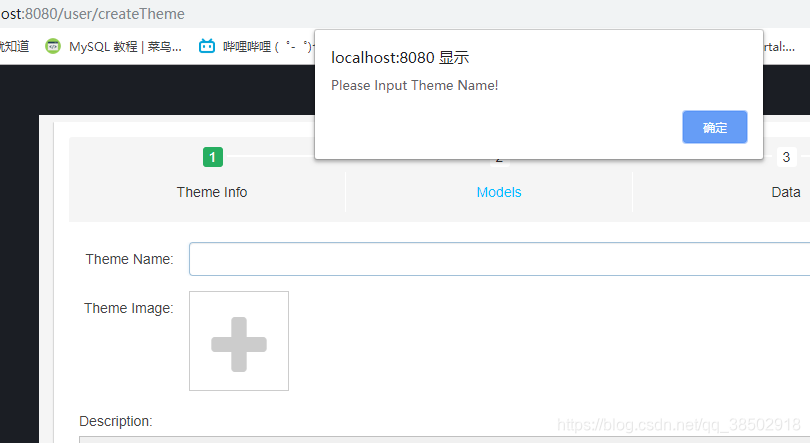Click the Theme Name label text
This screenshot has height=443, width=810.
129,259
